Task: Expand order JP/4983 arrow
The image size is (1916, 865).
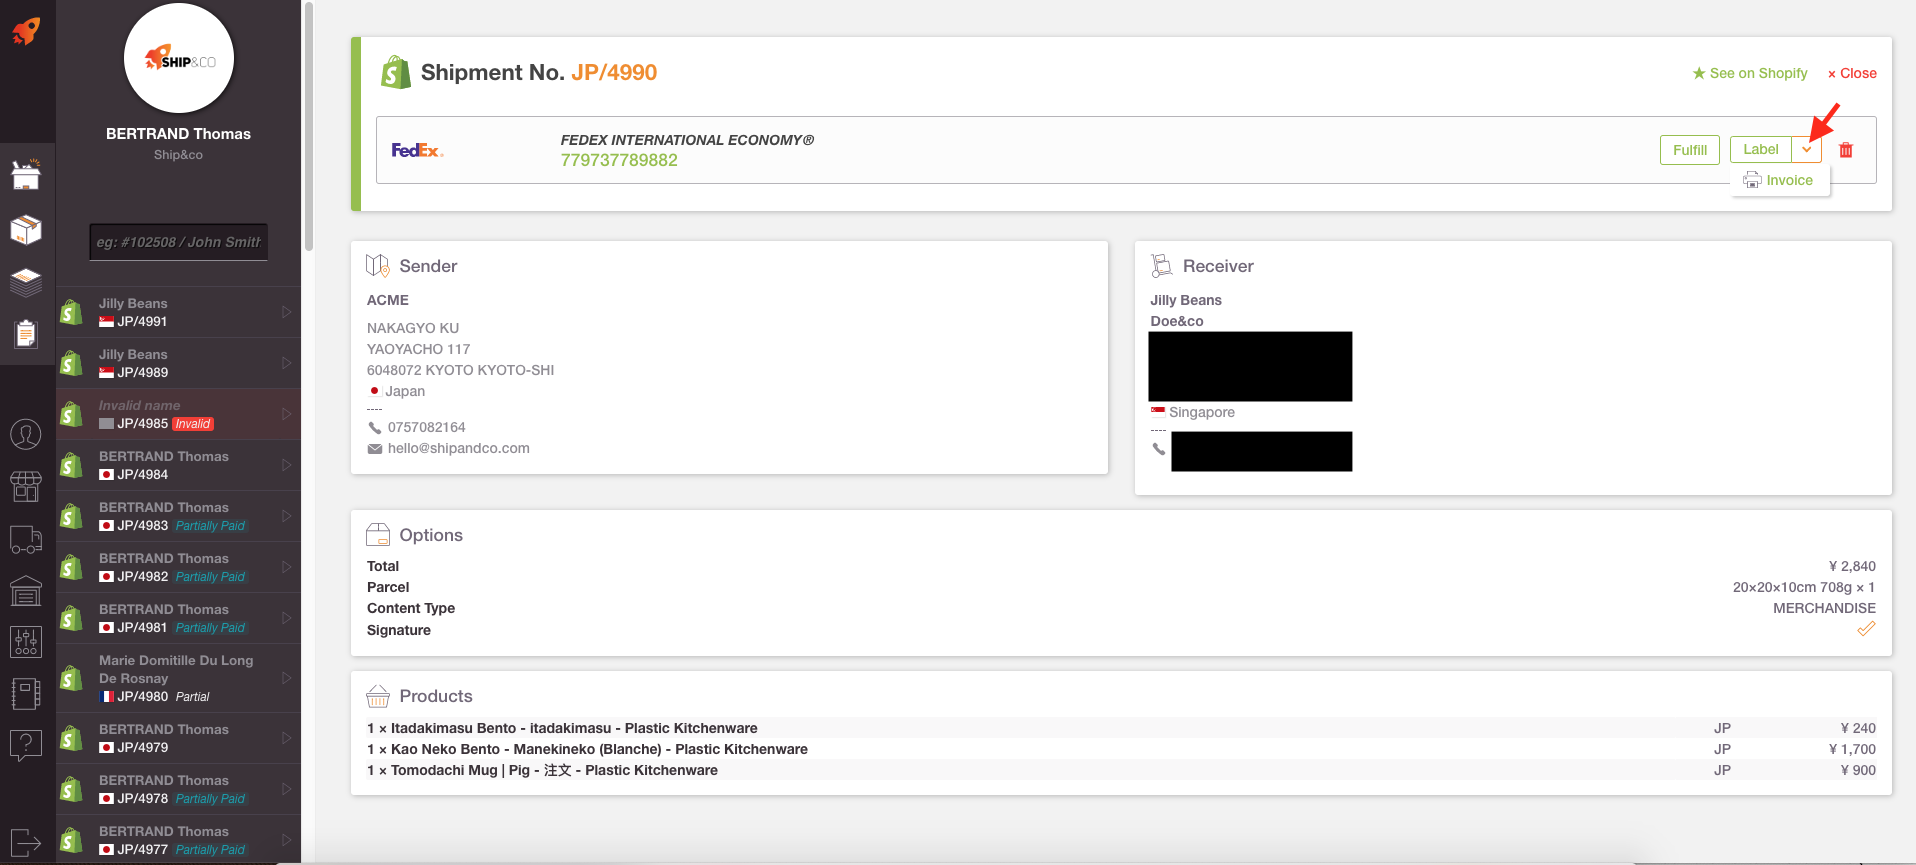Action: pos(286,516)
